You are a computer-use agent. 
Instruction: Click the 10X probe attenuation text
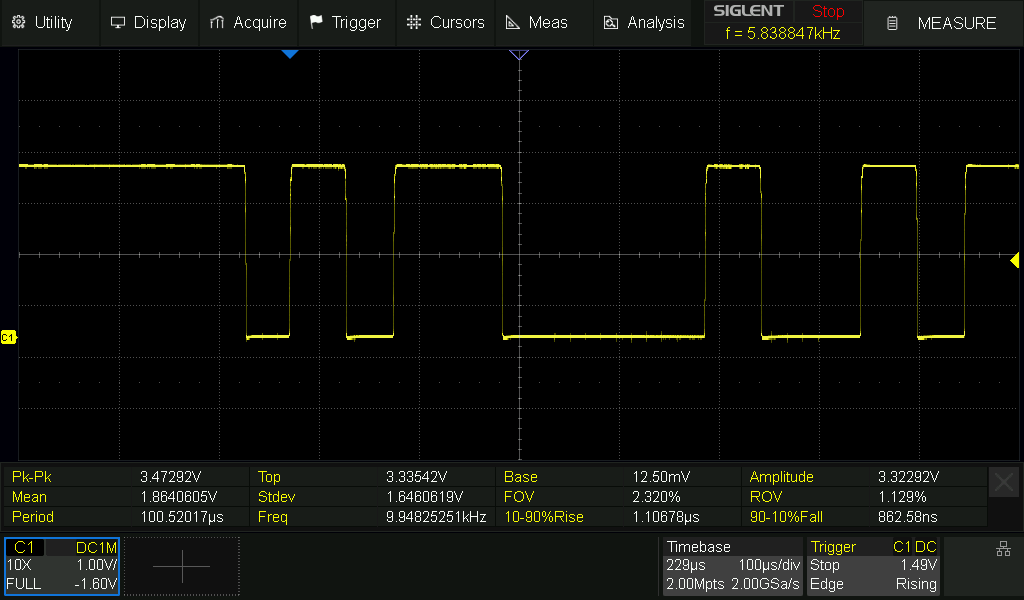click(x=19, y=565)
